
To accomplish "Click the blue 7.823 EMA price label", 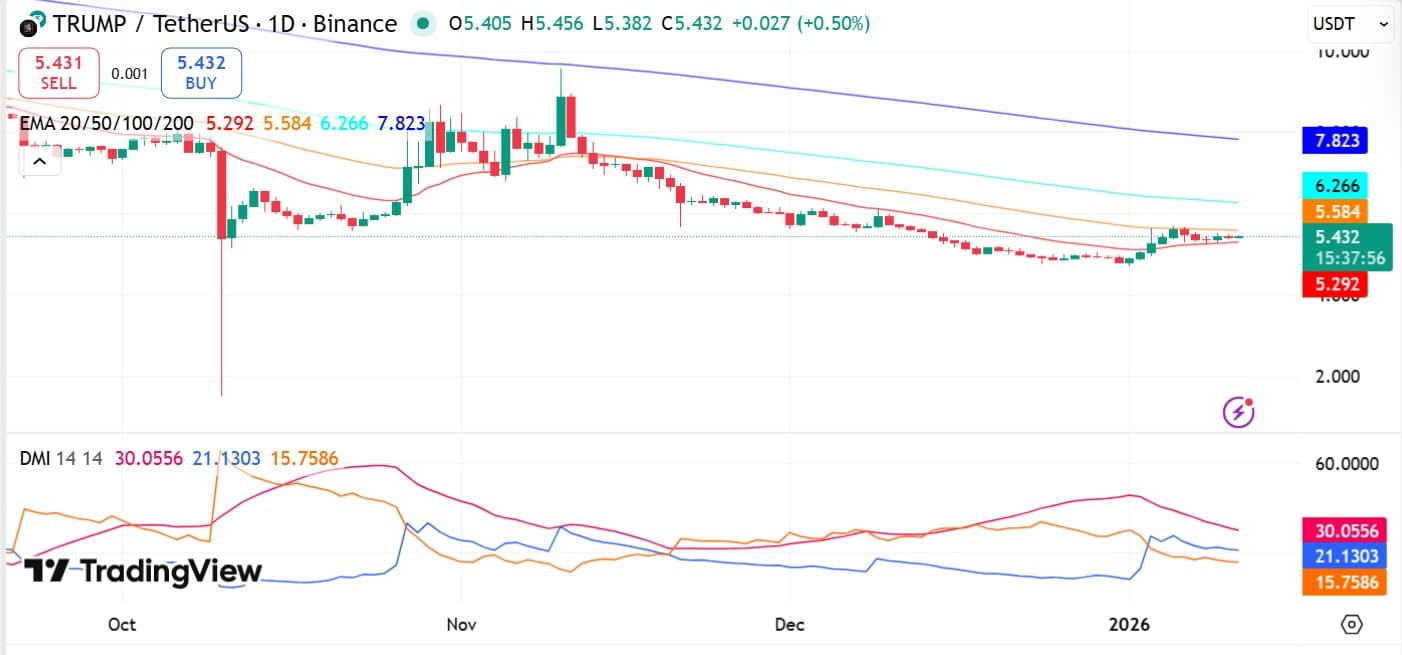I will click(1335, 140).
